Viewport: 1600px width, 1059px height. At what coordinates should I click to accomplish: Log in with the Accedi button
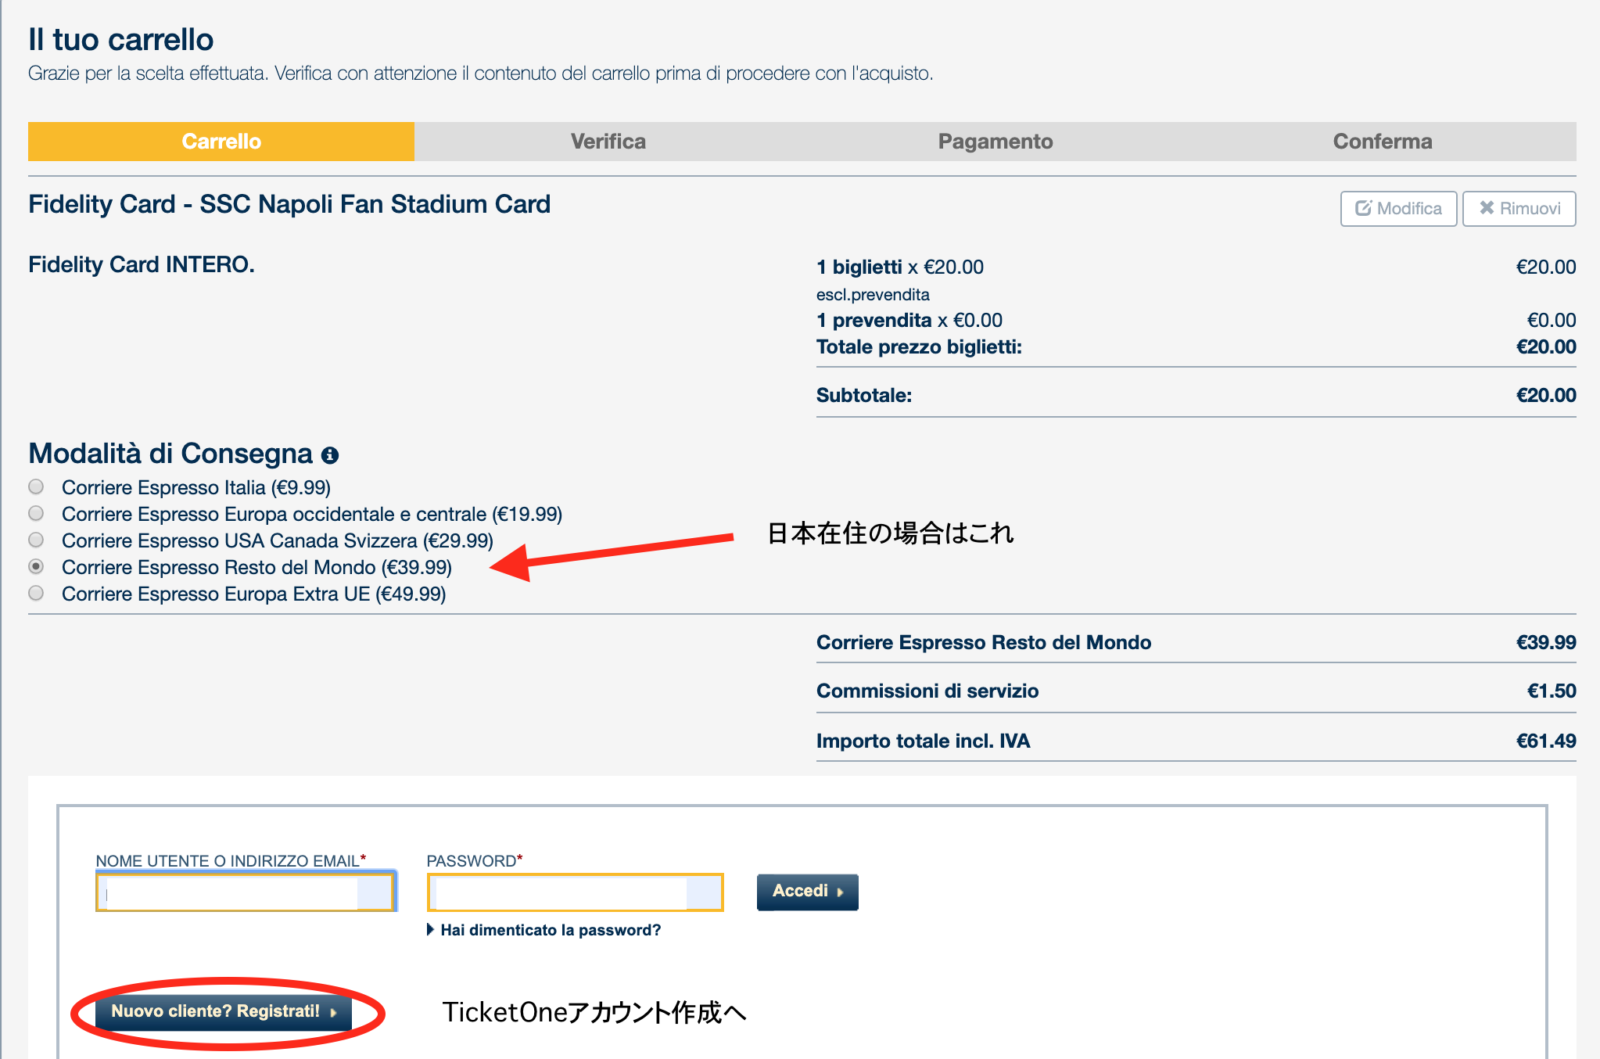pyautogui.click(x=807, y=892)
